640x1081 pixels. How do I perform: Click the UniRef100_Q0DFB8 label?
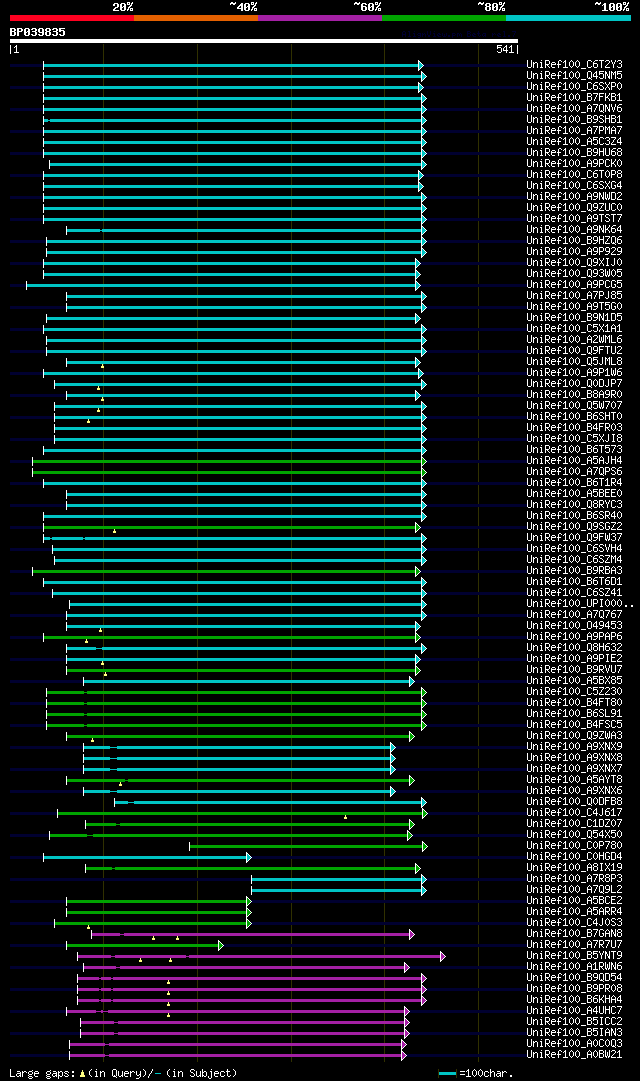tap(574, 802)
